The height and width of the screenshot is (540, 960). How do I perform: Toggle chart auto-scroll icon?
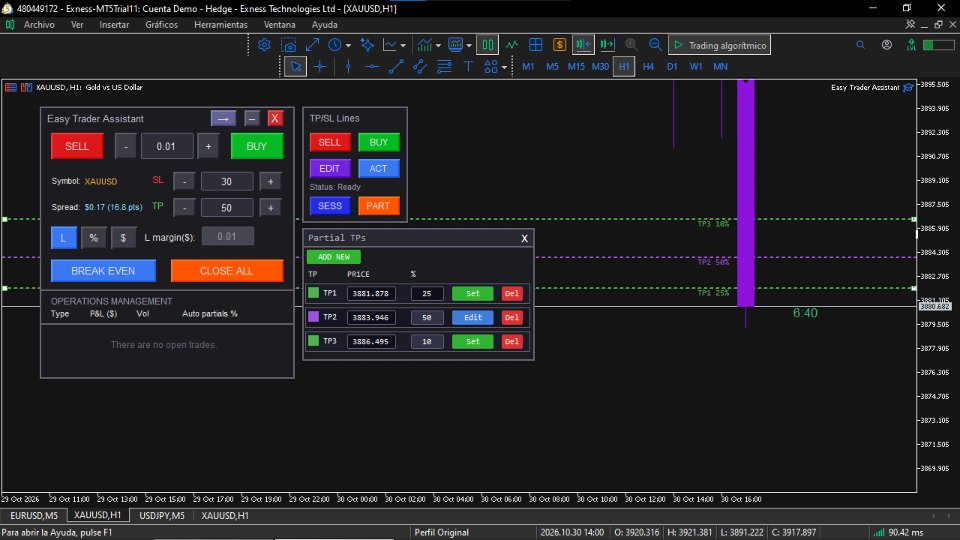(583, 45)
